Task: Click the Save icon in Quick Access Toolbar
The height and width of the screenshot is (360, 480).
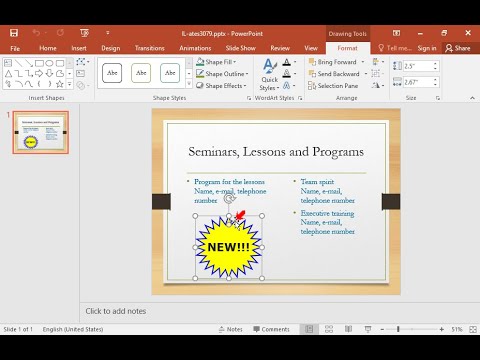Action: pos(14,33)
